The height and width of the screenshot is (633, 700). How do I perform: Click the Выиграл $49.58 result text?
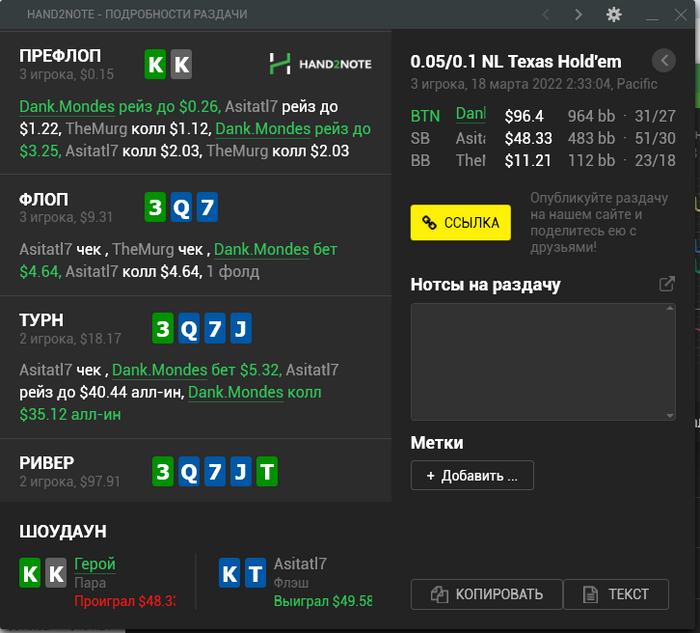[x=323, y=601]
